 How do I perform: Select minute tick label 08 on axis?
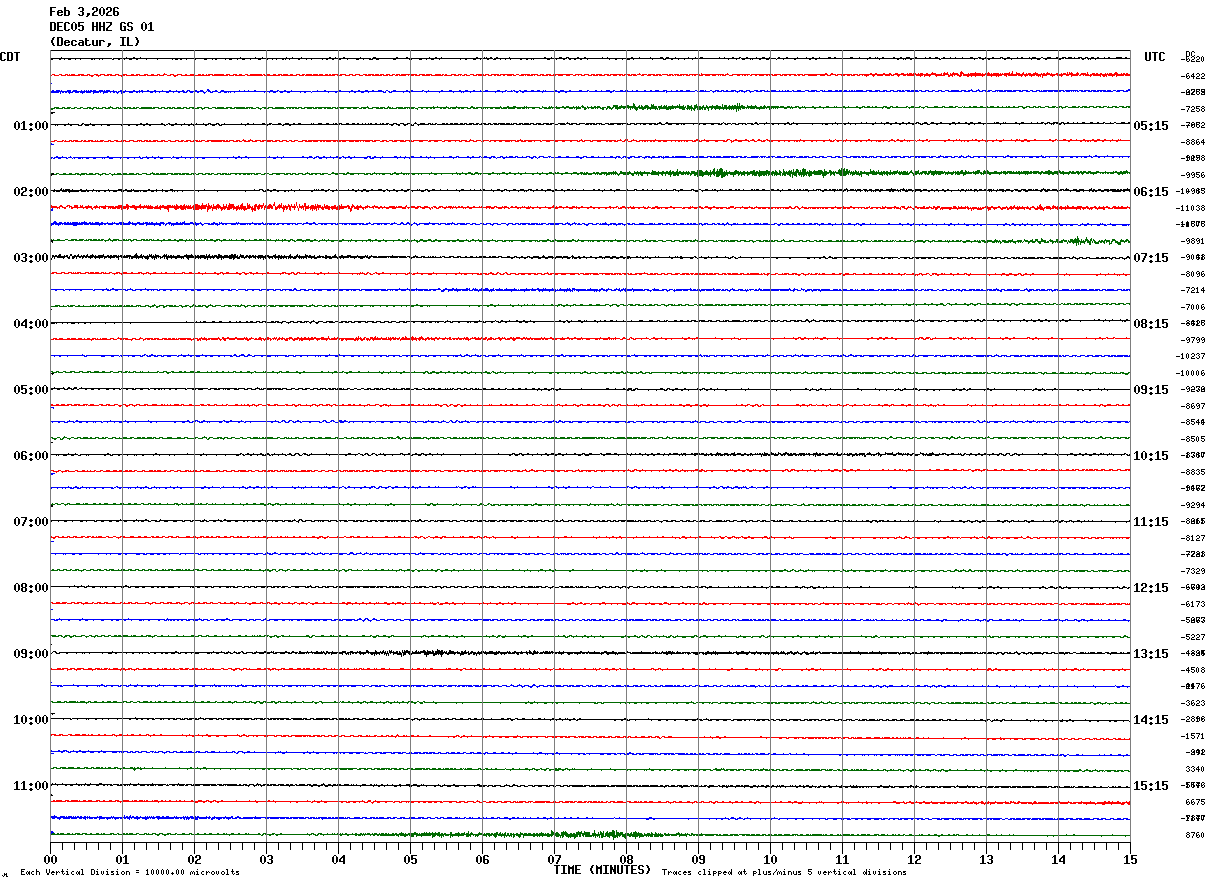(626, 859)
